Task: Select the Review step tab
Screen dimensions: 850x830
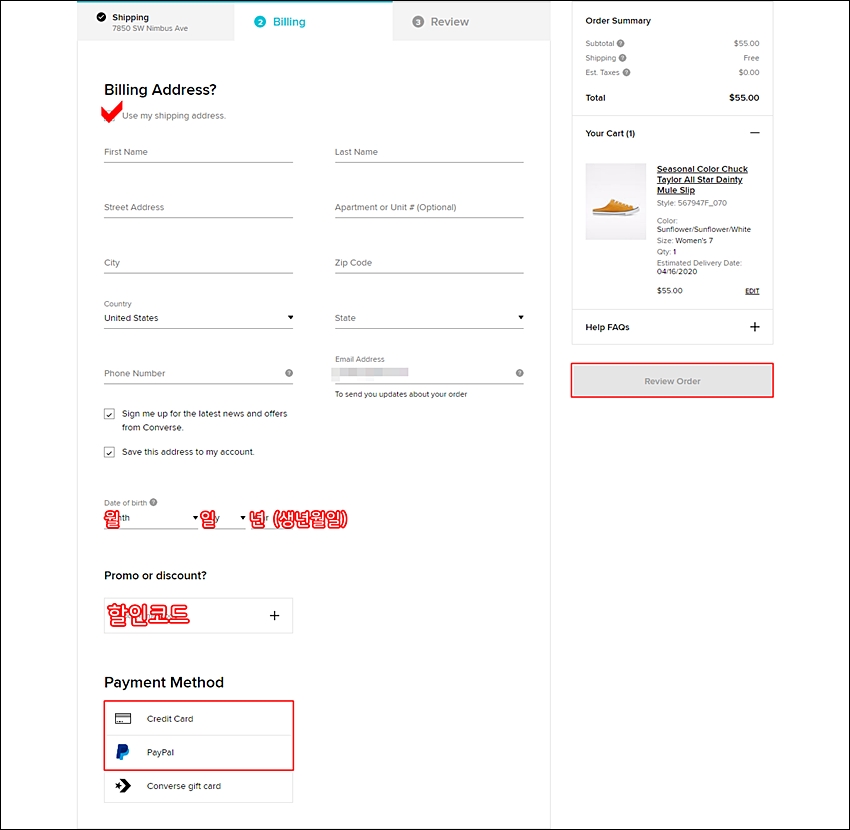Action: 471,22
